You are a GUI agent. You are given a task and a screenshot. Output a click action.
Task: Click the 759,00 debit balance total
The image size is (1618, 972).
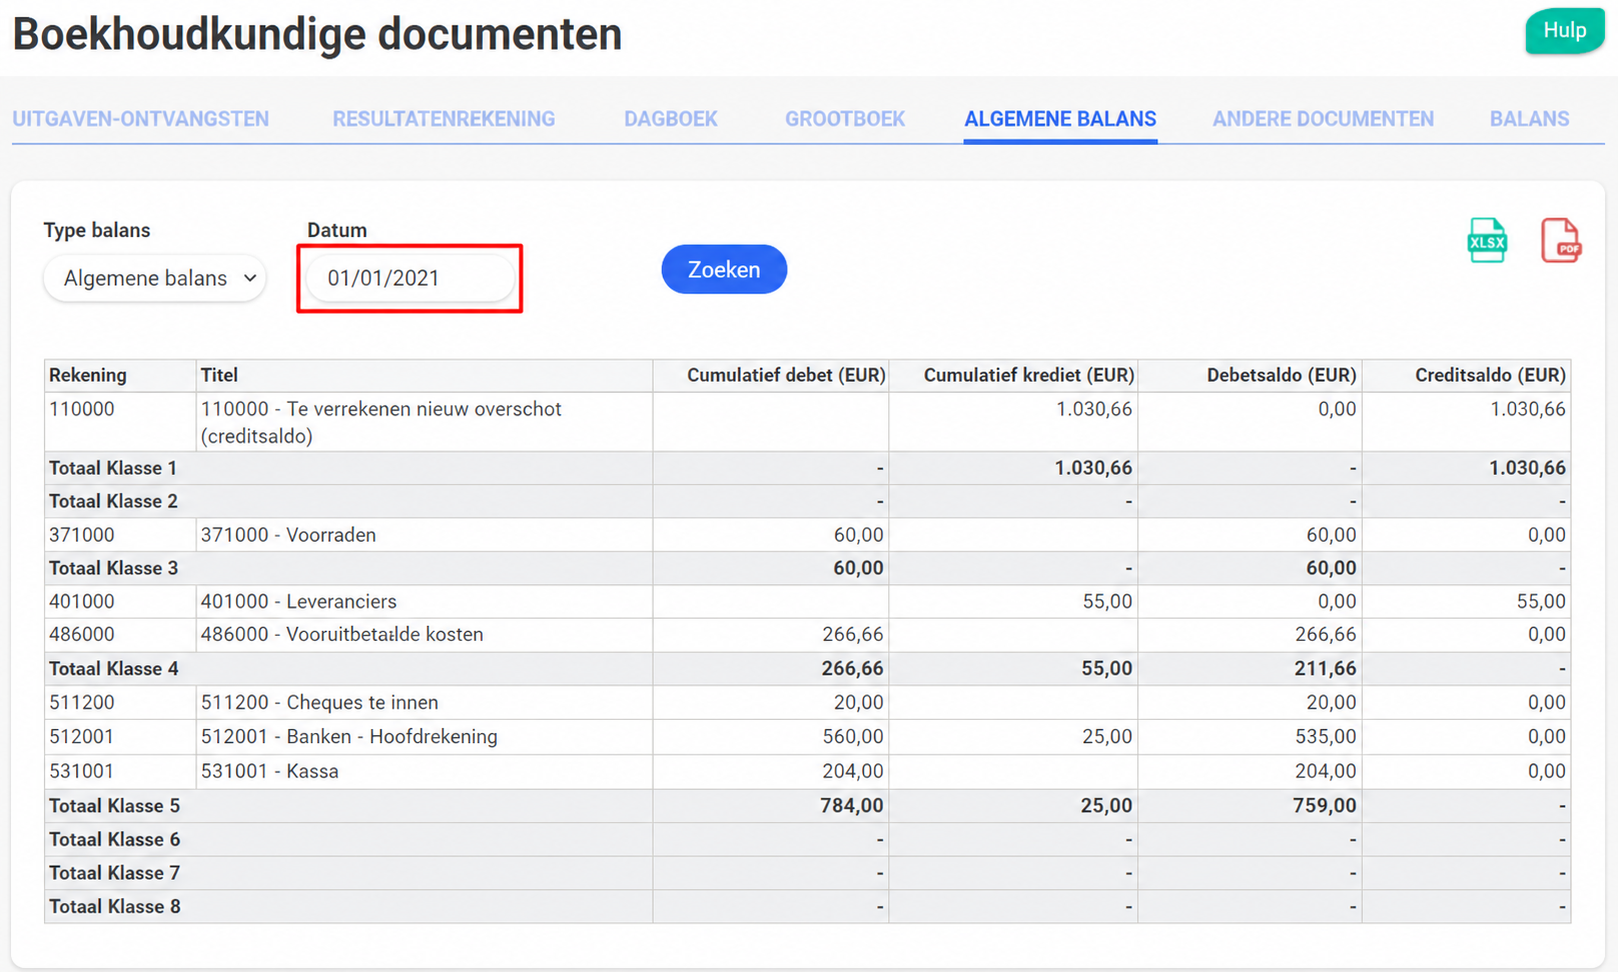(x=1325, y=806)
